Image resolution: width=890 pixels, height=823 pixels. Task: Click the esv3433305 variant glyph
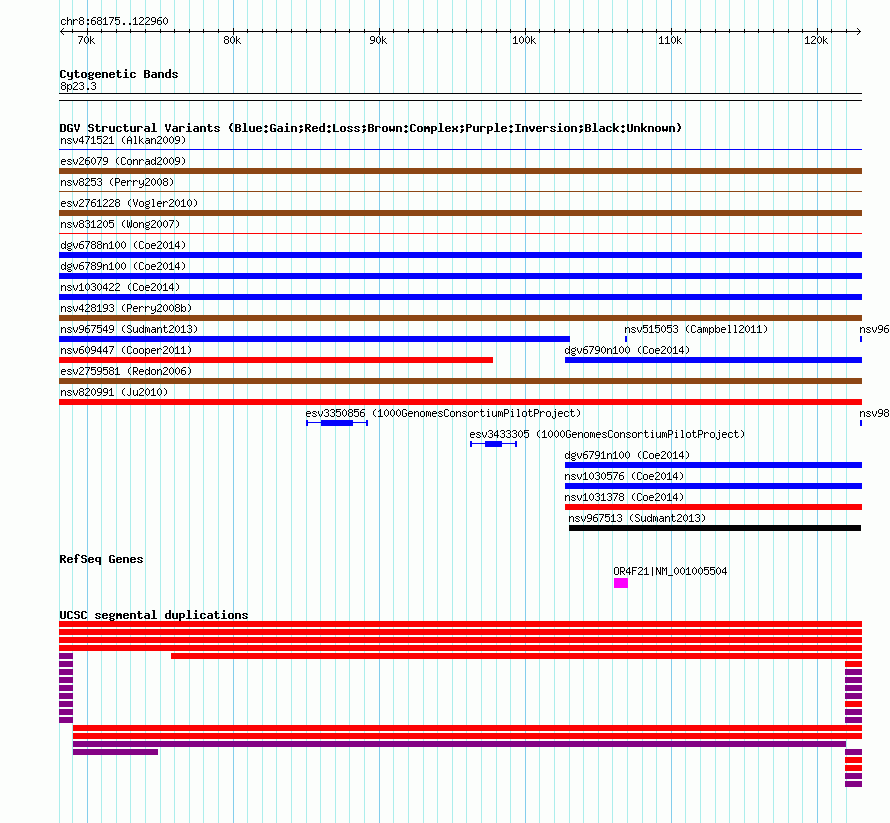tap(493, 444)
